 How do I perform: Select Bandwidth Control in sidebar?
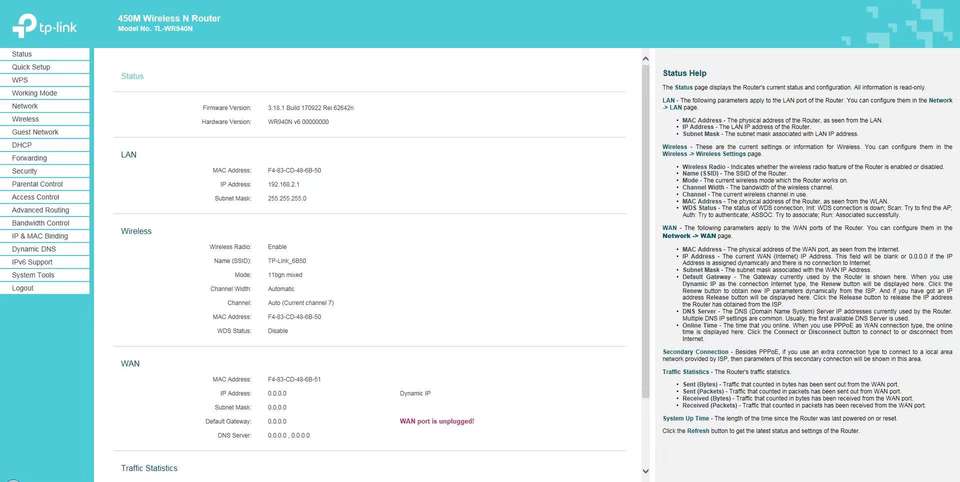45,223
